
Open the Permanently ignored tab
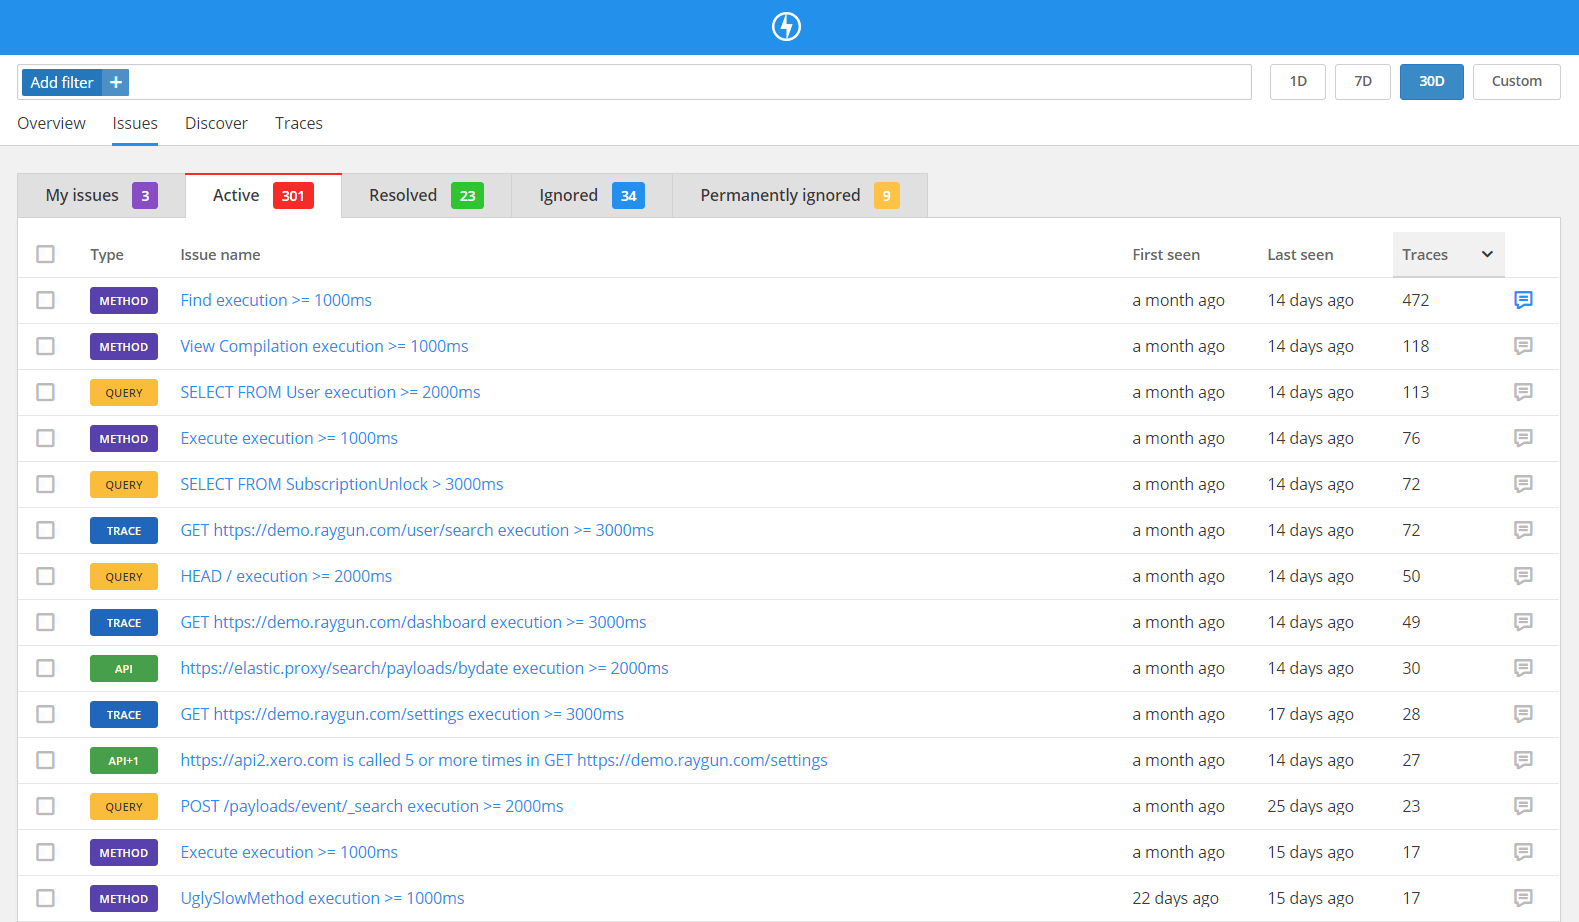(x=798, y=196)
